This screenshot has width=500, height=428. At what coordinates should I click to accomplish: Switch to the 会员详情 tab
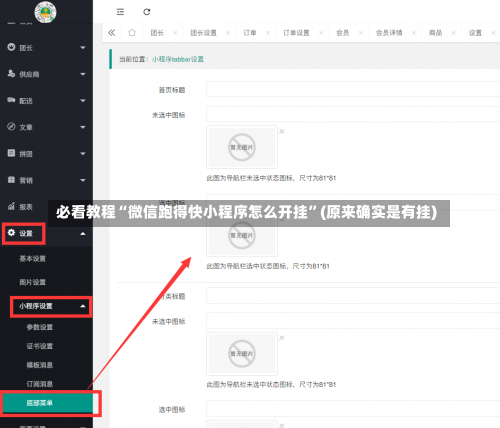click(389, 33)
